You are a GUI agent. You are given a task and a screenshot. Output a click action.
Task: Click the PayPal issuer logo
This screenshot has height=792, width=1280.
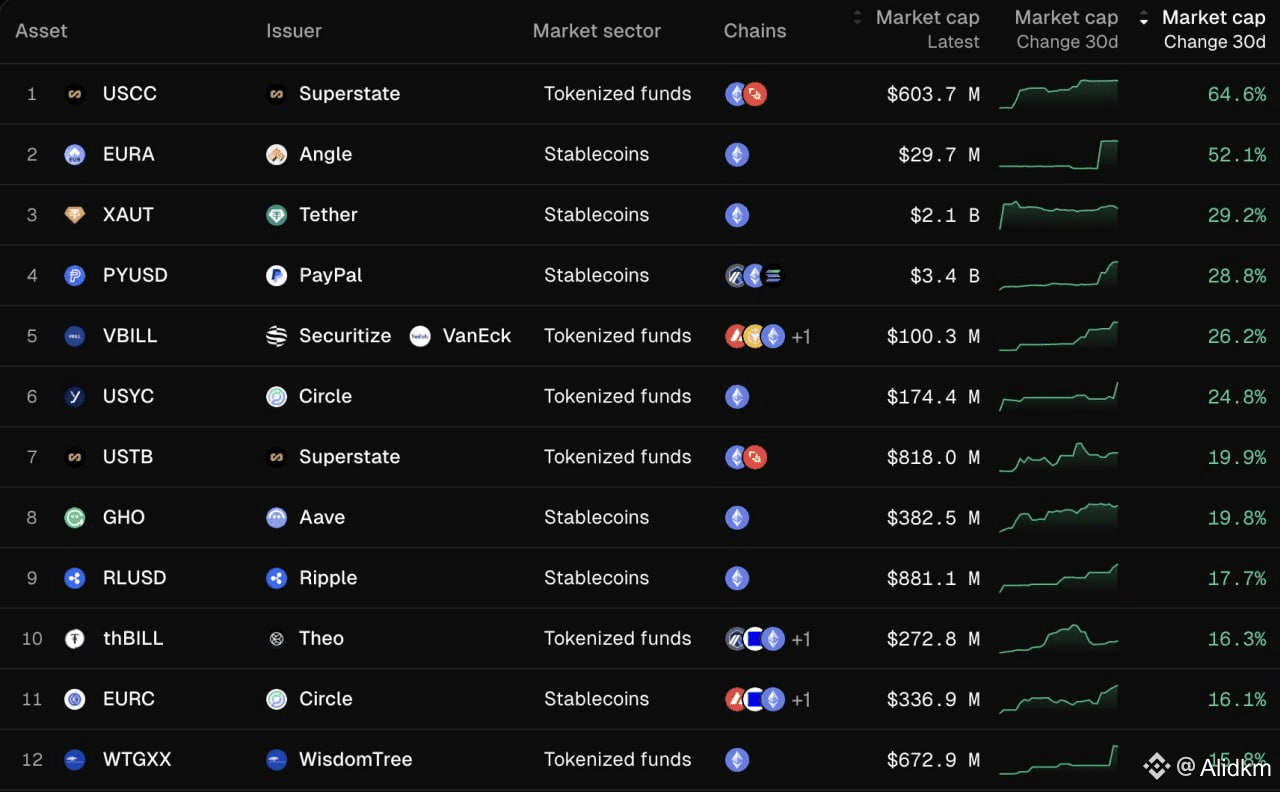[x=277, y=276]
